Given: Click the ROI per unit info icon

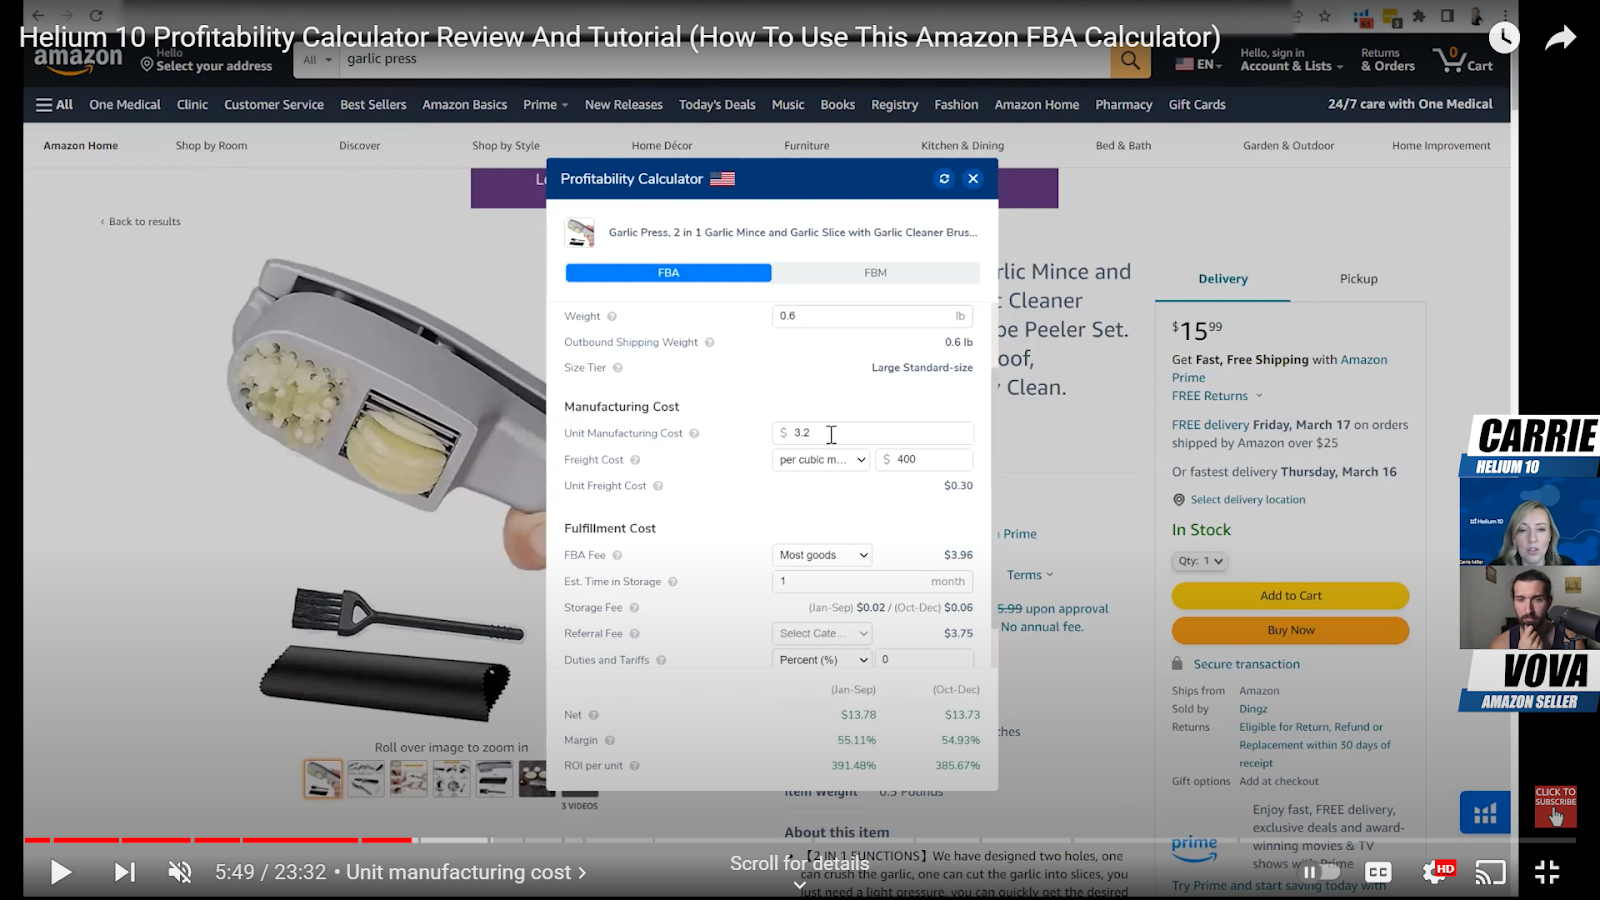Looking at the screenshot, I should (x=635, y=766).
